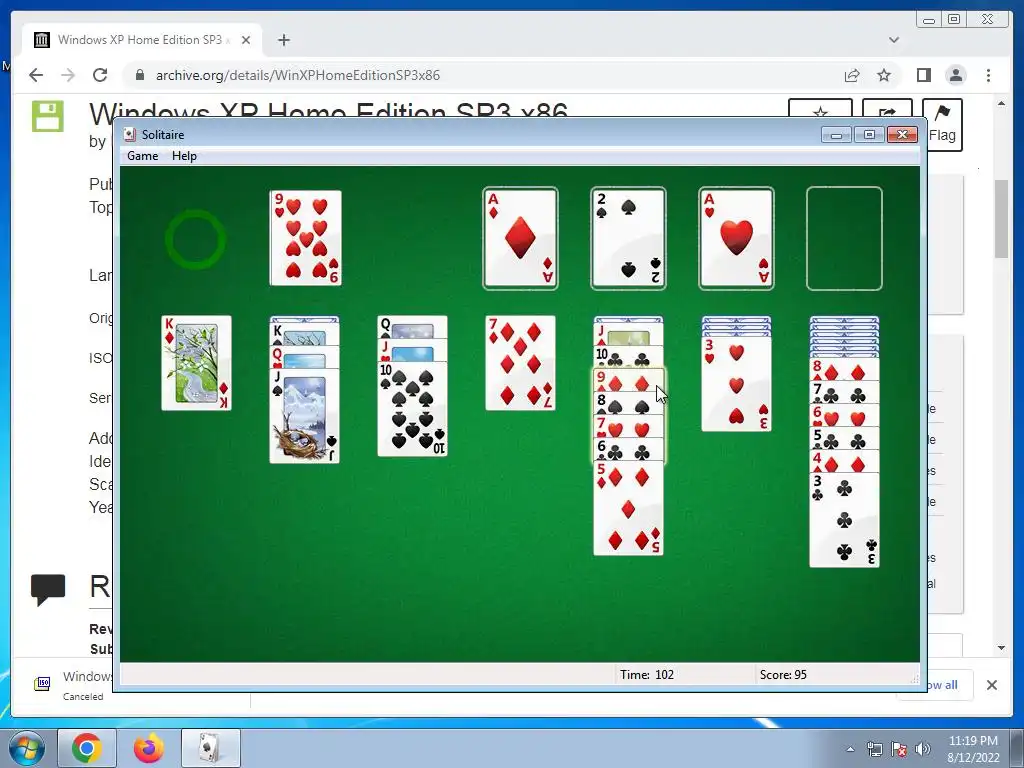Open the Game menu in Solitaire
The image size is (1024, 768).
[142, 156]
